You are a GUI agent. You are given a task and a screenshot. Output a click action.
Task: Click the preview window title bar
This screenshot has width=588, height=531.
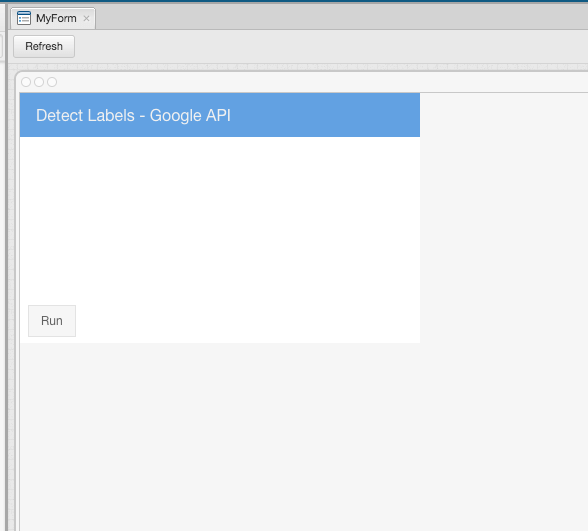pyautogui.click(x=322, y=82)
